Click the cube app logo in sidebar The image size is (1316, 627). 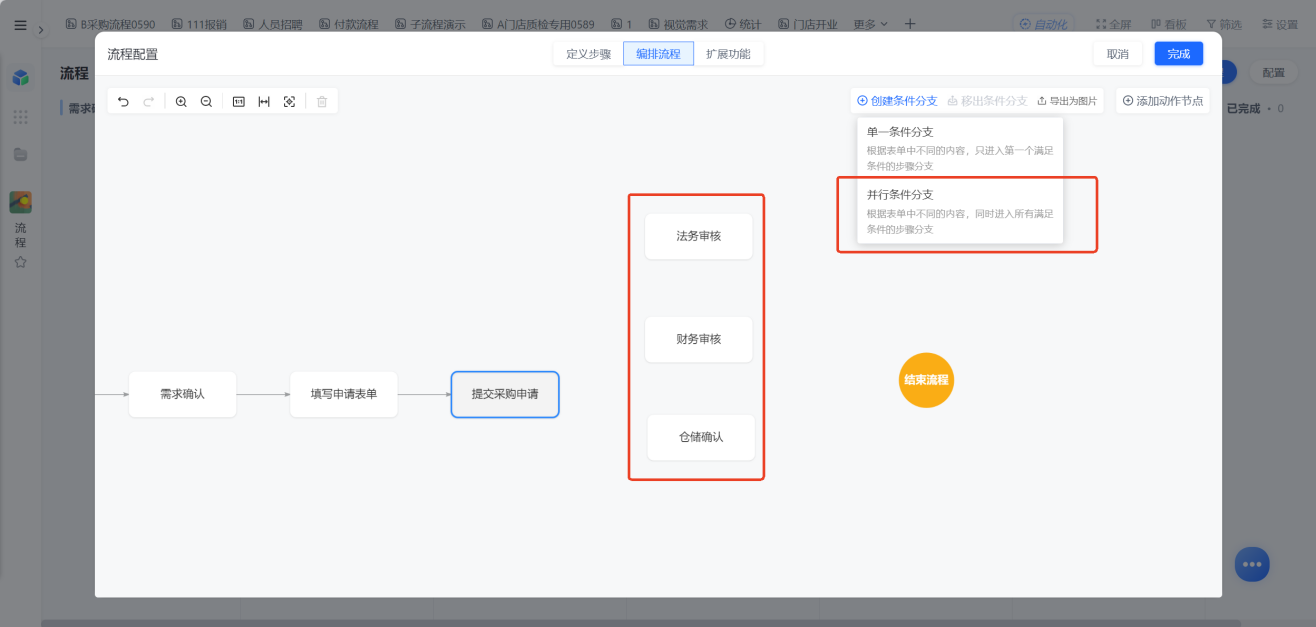pos(20,77)
